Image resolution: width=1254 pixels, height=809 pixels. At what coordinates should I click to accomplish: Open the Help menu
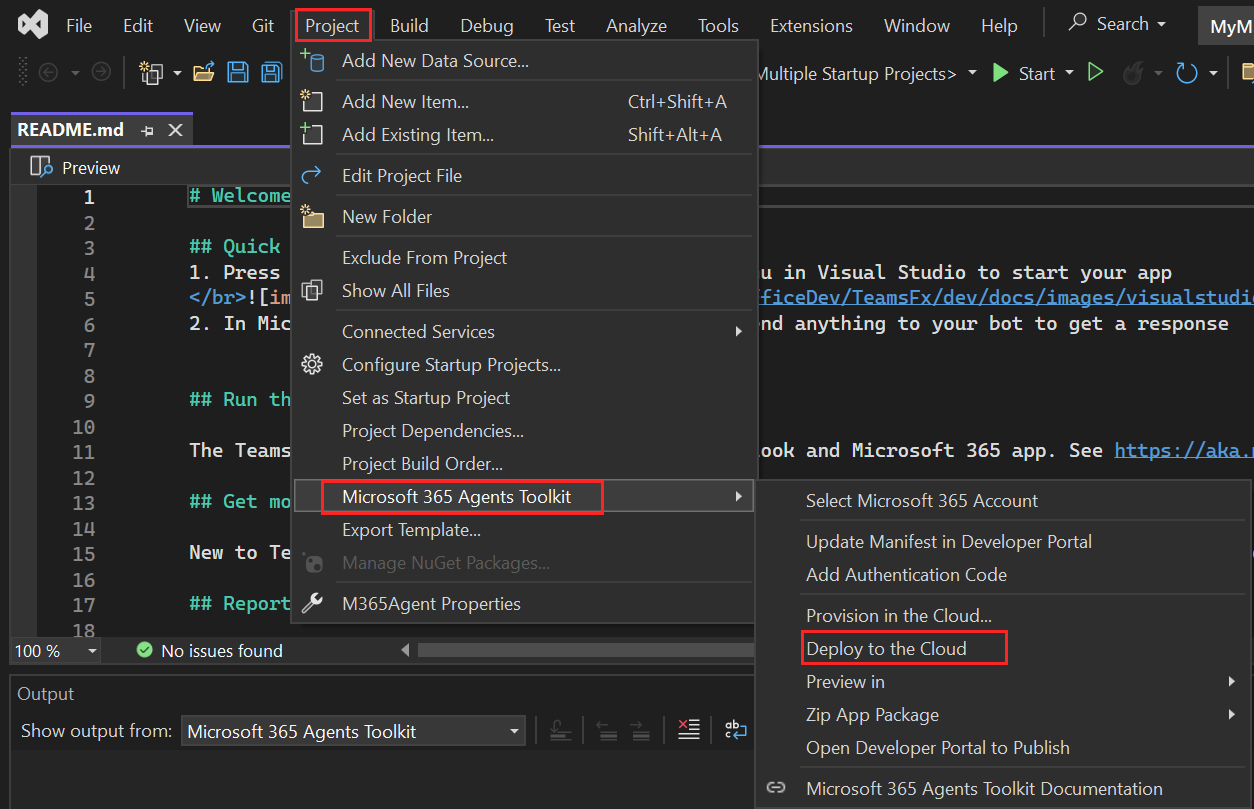click(x=999, y=25)
